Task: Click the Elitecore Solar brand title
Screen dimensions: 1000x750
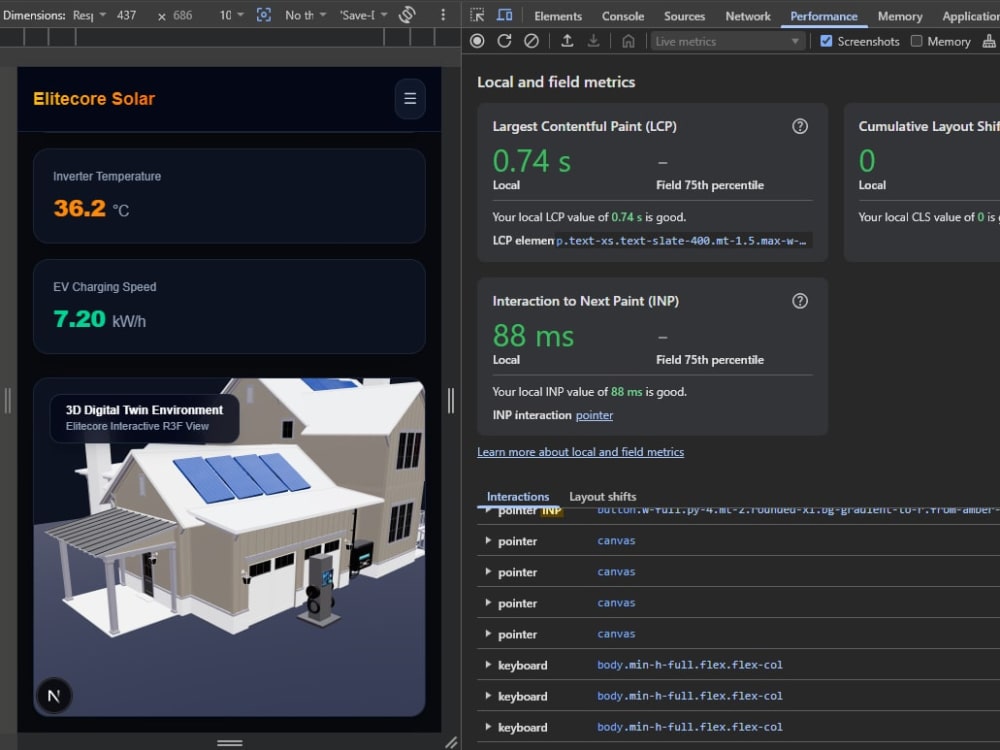Action: [x=94, y=99]
